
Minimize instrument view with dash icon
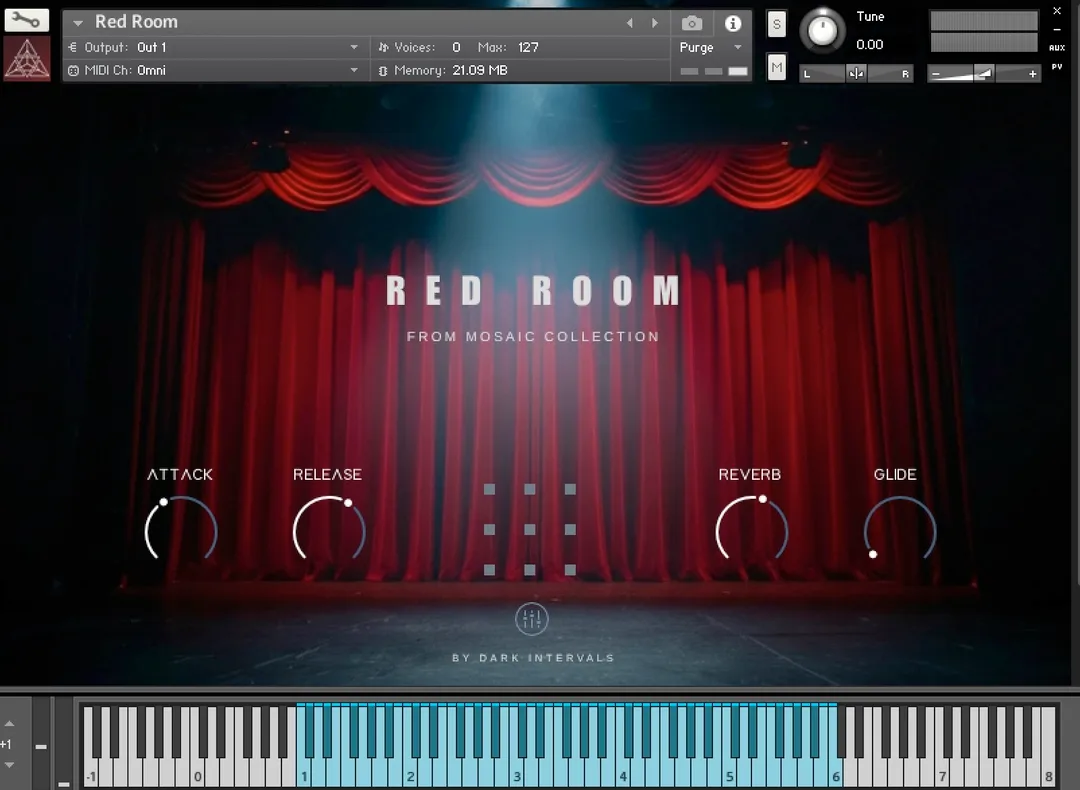point(1057,30)
